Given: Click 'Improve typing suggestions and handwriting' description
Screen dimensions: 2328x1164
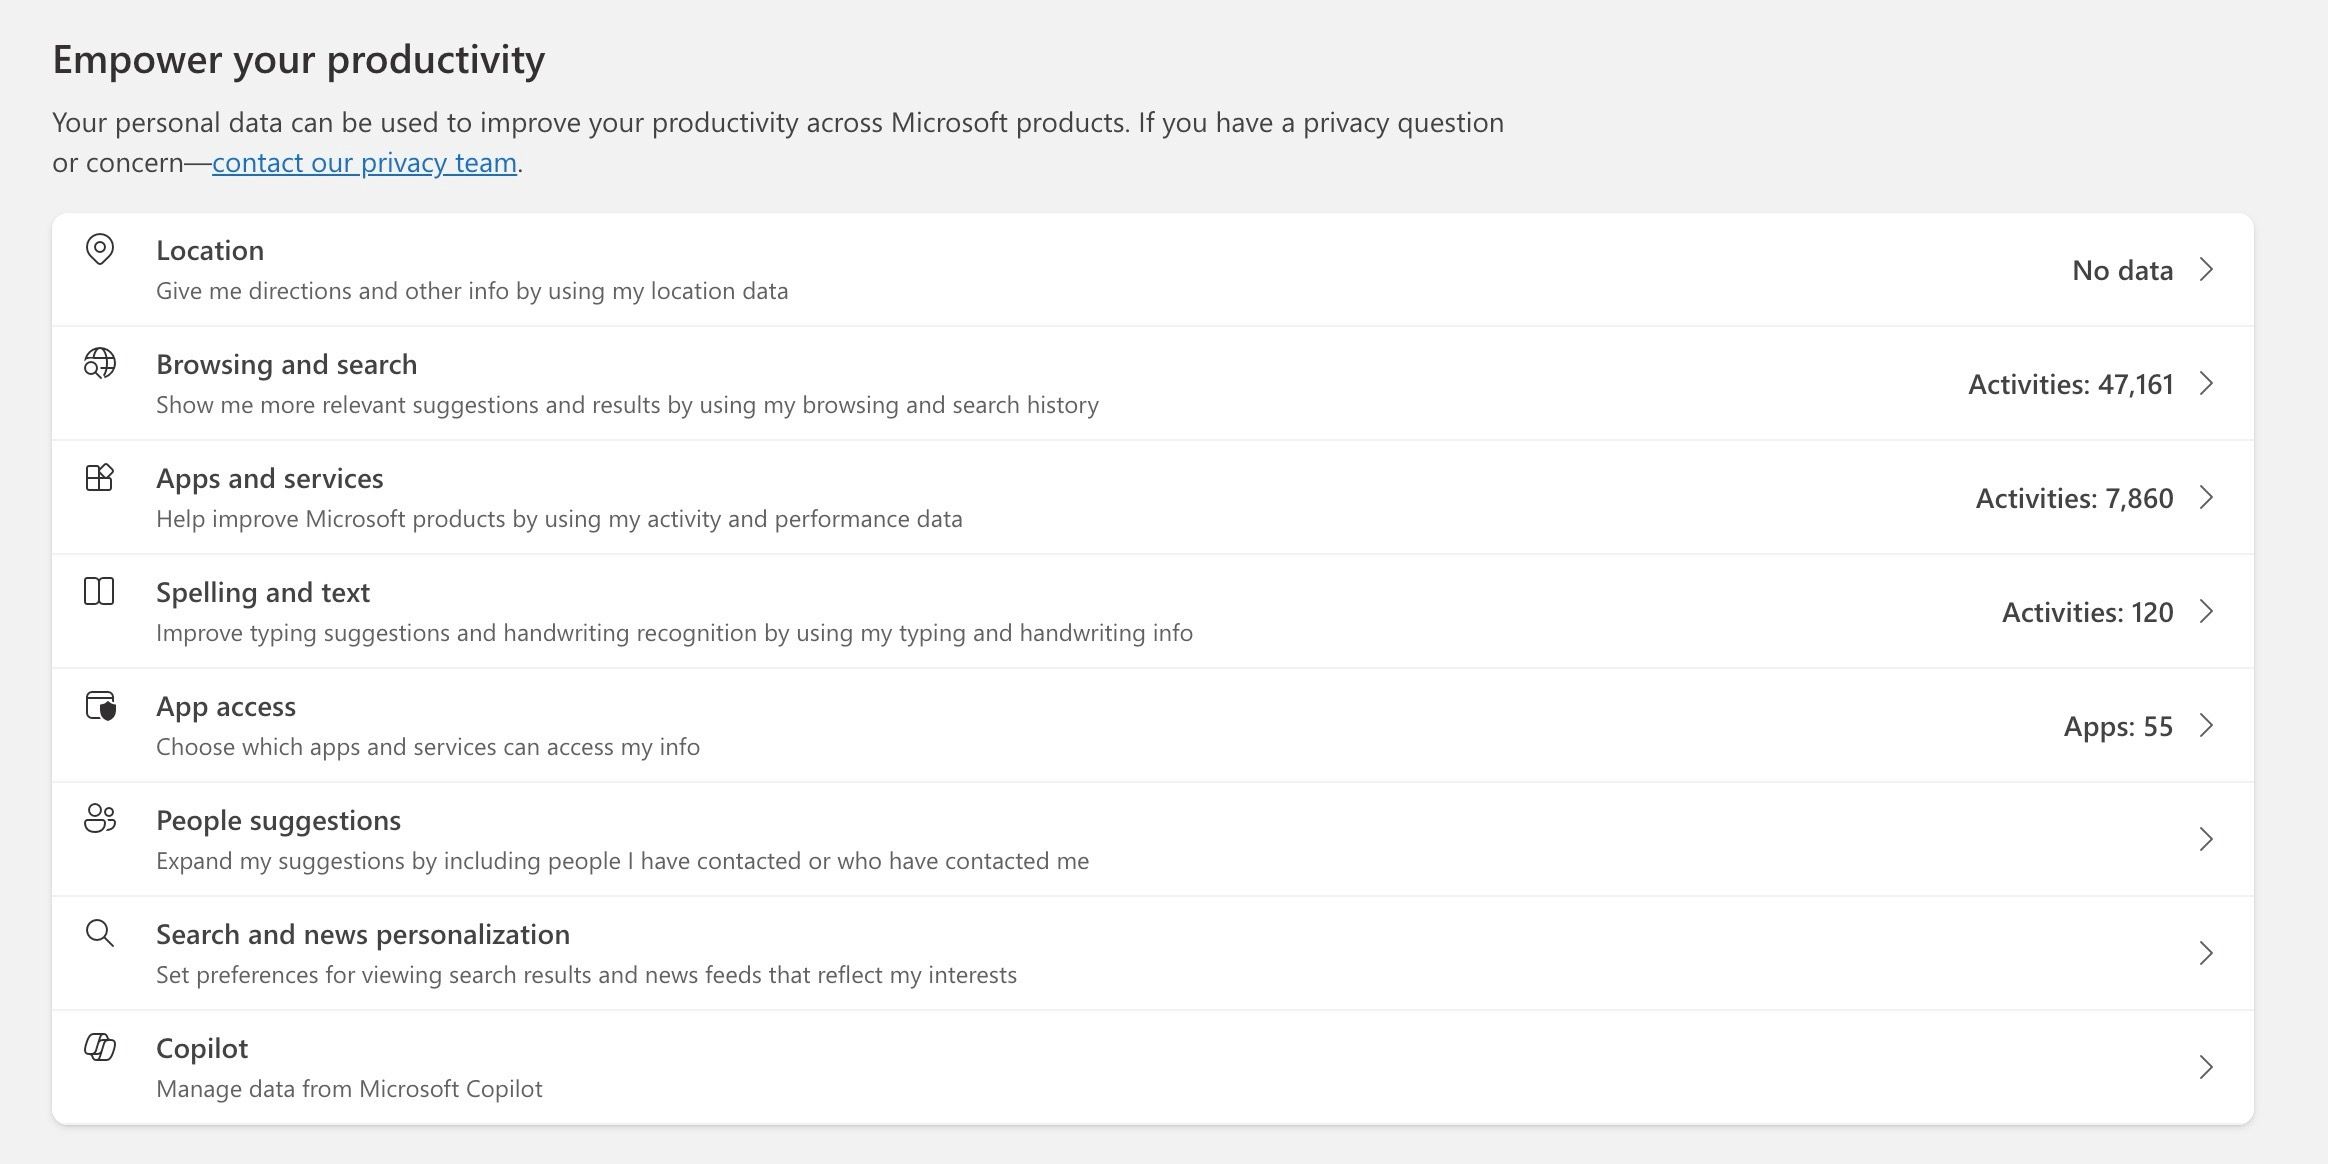Looking at the screenshot, I should [674, 633].
